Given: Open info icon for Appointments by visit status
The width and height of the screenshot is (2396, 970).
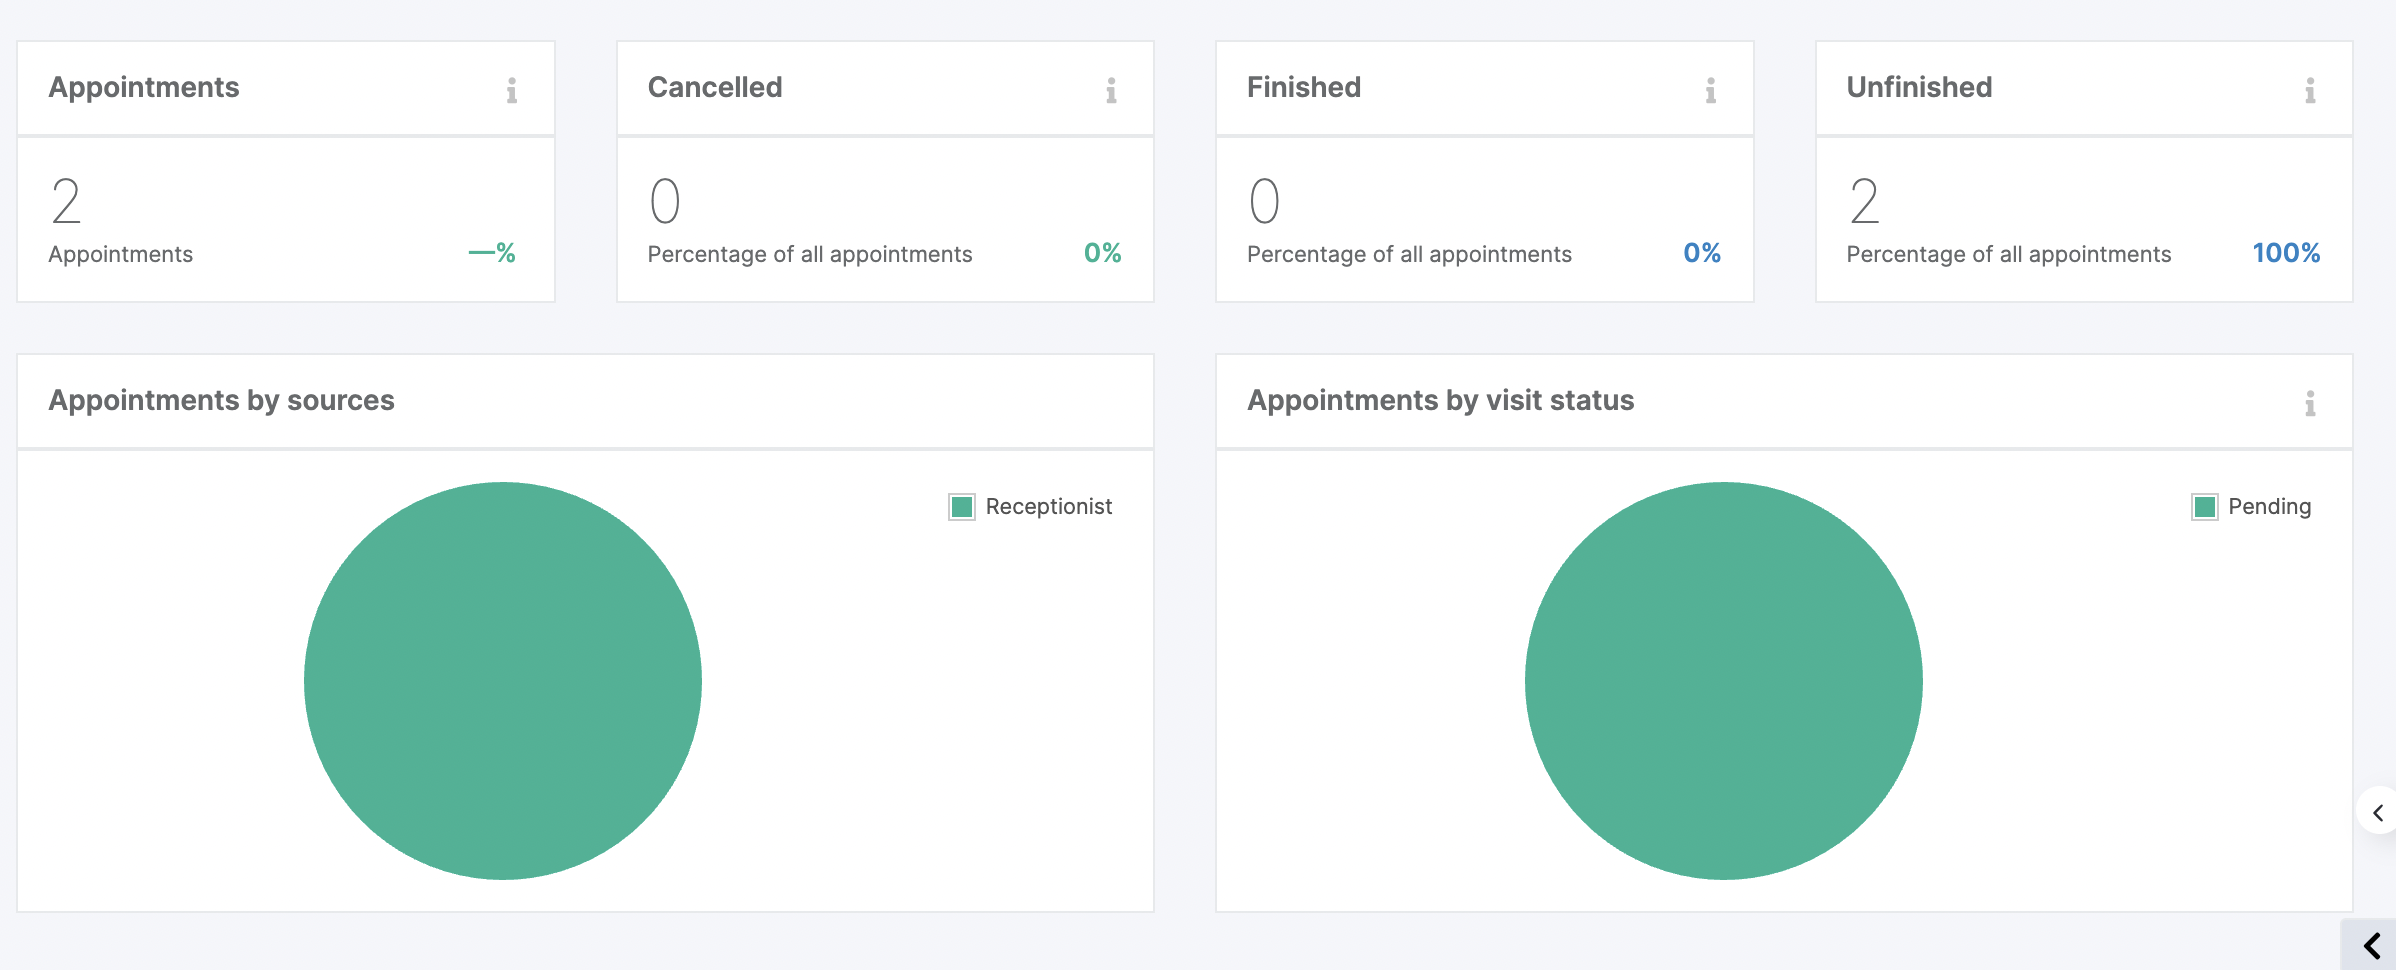Looking at the screenshot, I should (x=2309, y=404).
